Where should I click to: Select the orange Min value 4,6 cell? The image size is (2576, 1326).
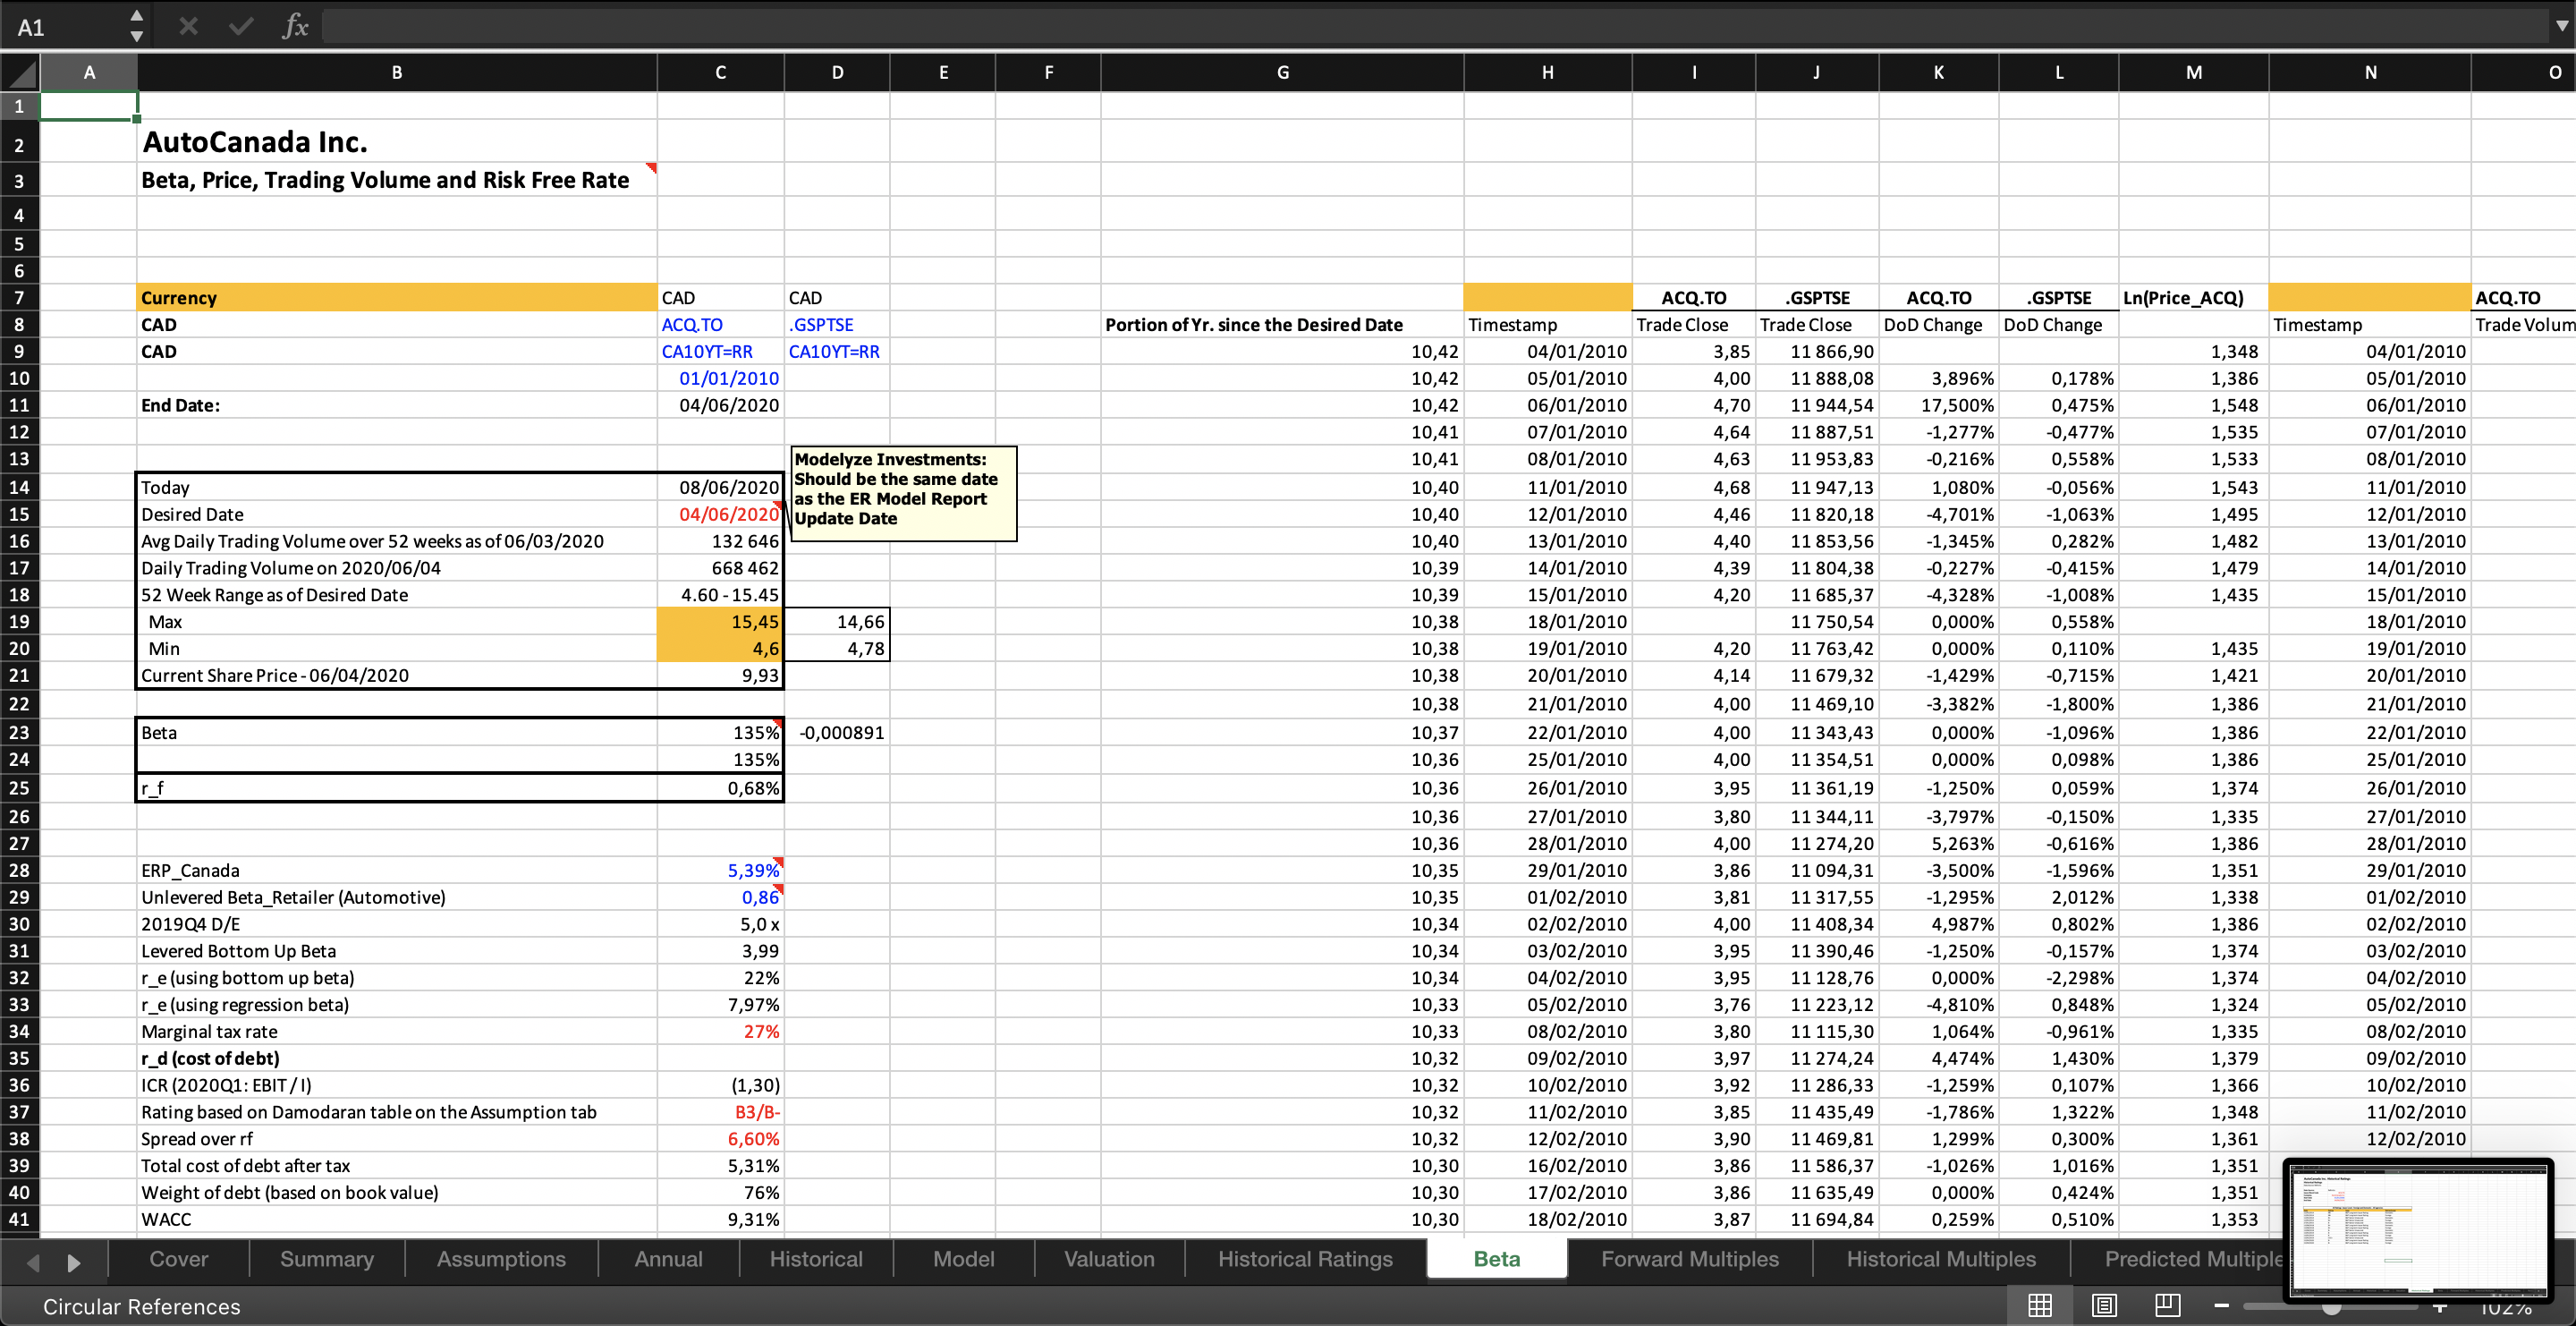(x=721, y=648)
